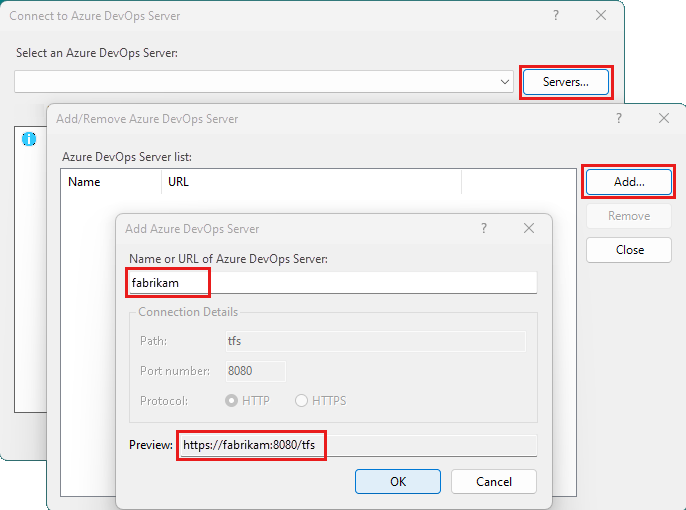Select the HTTP protocol radio button
The image size is (686, 510).
231,401
